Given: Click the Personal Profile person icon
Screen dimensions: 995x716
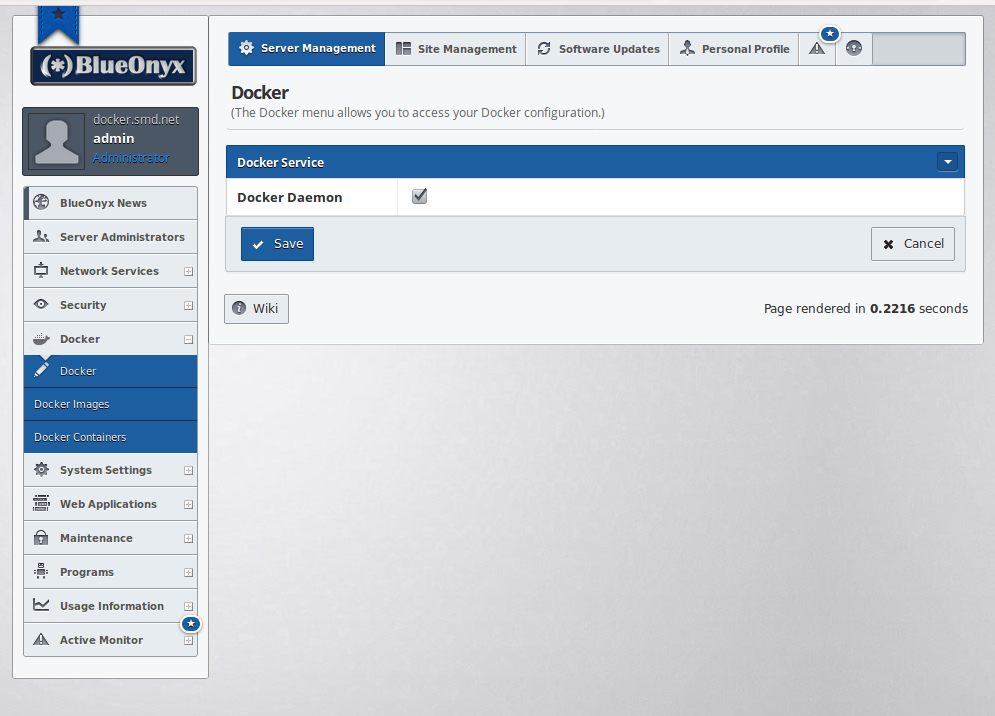Looking at the screenshot, I should pyautogui.click(x=687, y=48).
